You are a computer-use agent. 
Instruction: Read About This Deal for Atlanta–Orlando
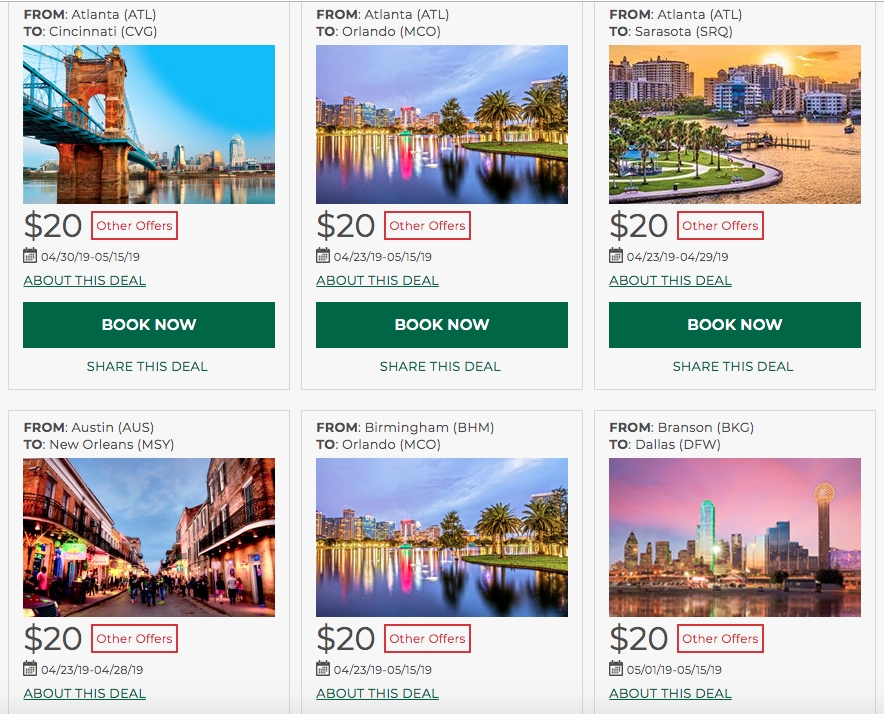coord(377,281)
